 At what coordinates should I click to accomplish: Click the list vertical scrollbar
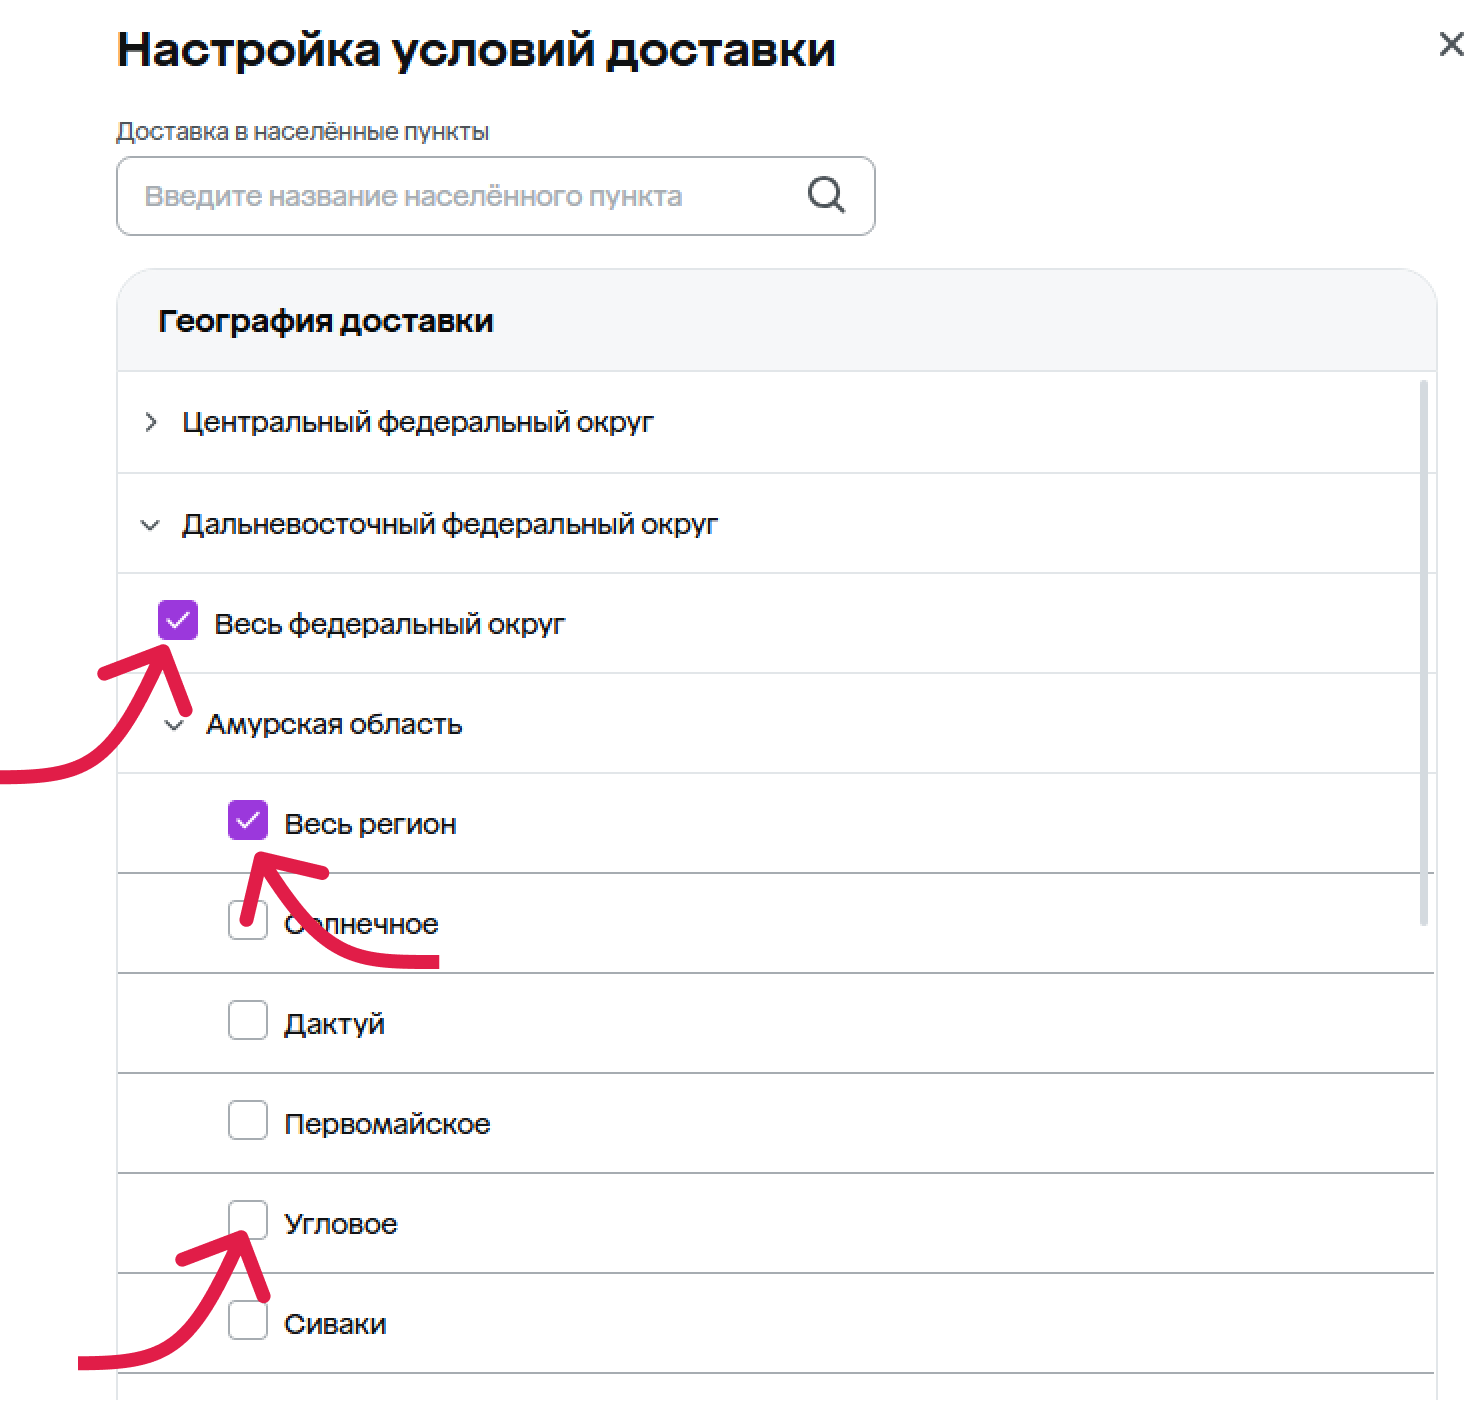[1424, 653]
